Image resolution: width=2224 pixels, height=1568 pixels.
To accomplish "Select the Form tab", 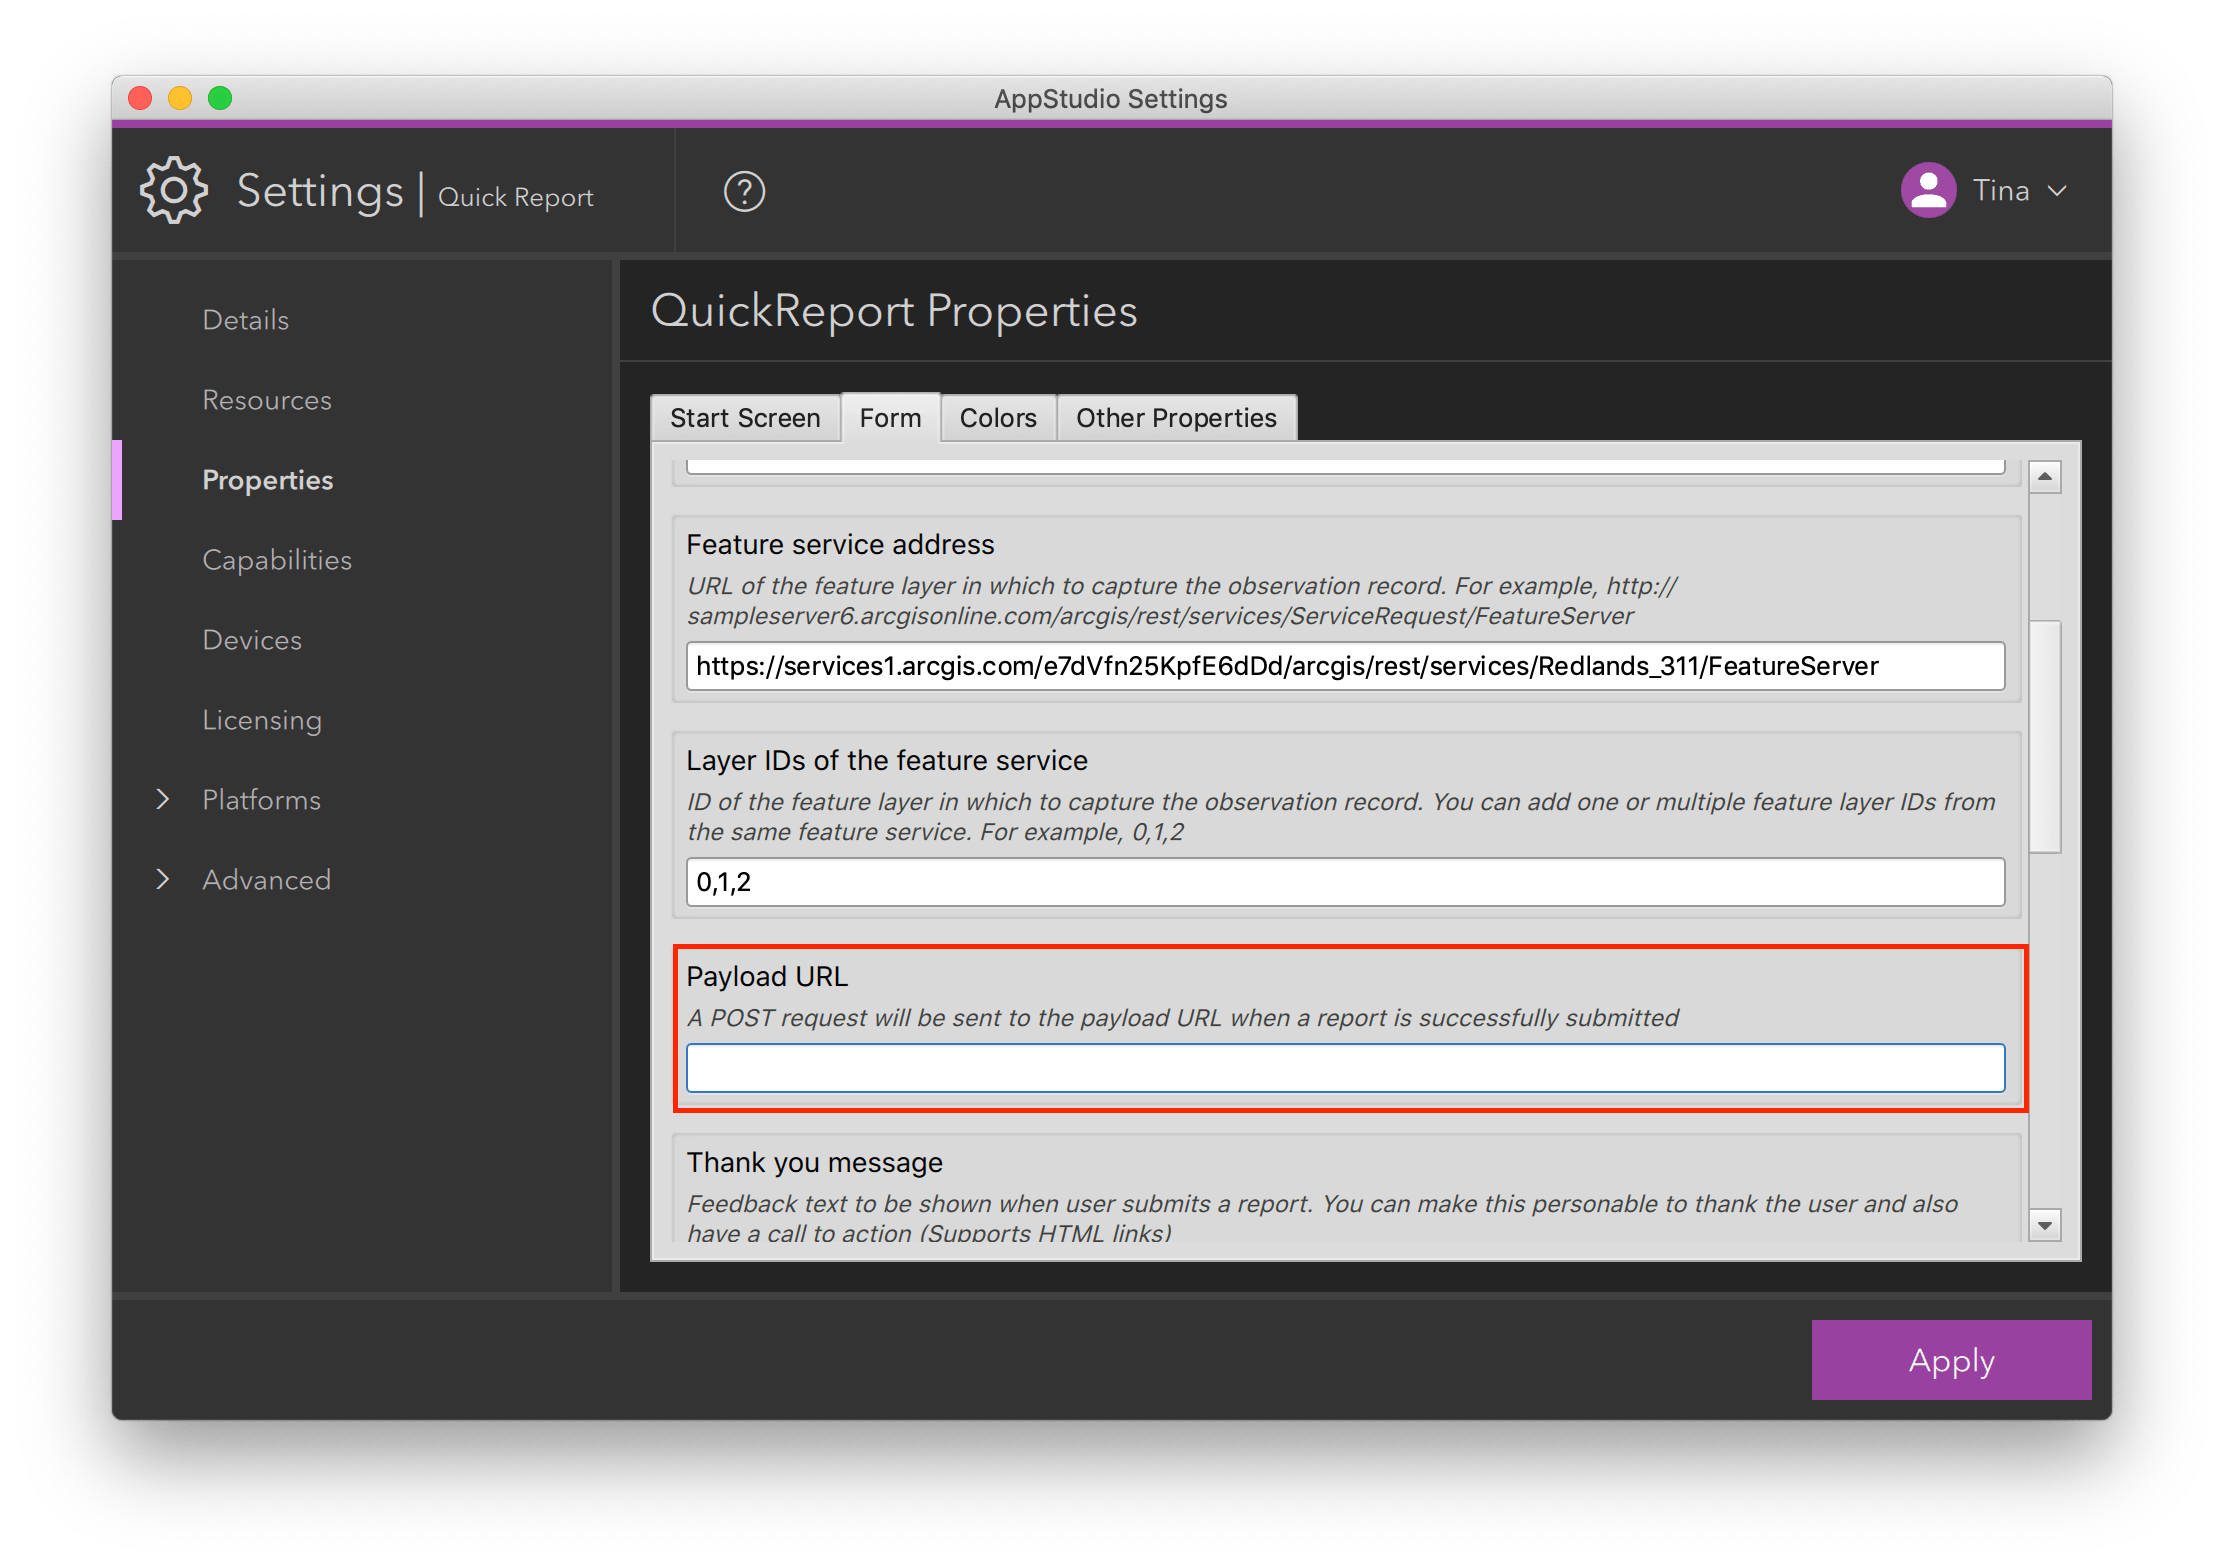I will click(890, 418).
